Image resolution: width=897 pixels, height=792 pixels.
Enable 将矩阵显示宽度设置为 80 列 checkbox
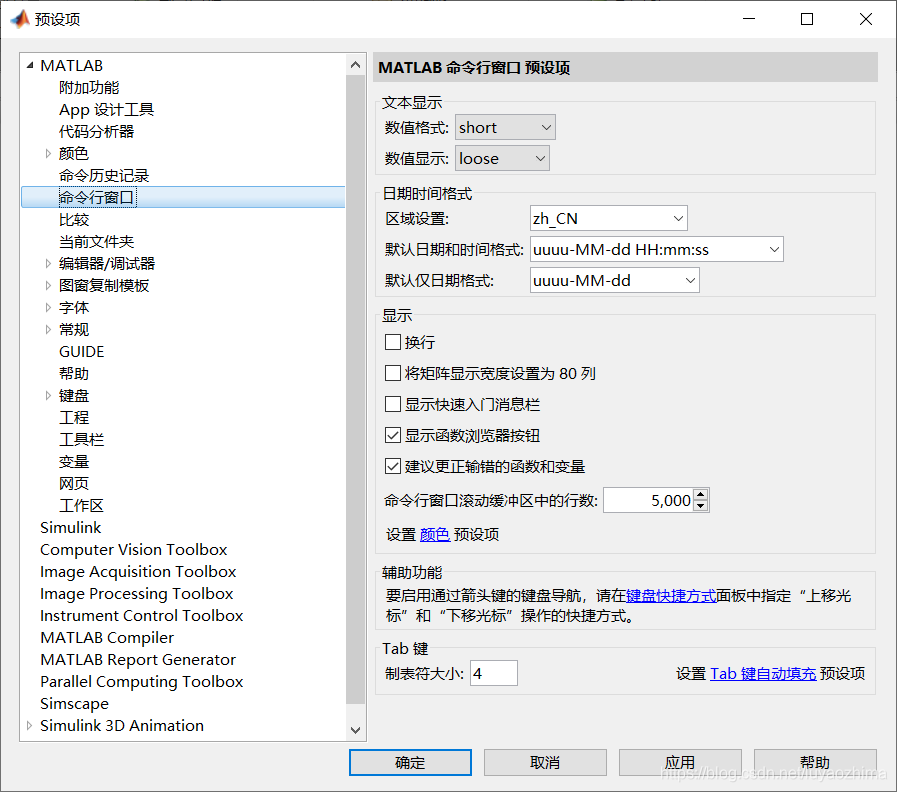392,373
